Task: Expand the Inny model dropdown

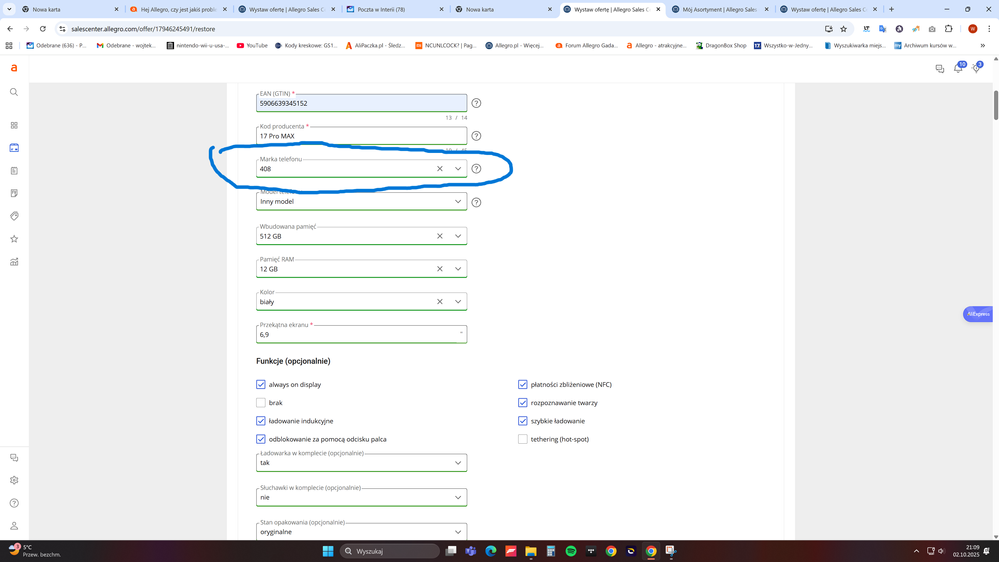Action: (x=458, y=201)
